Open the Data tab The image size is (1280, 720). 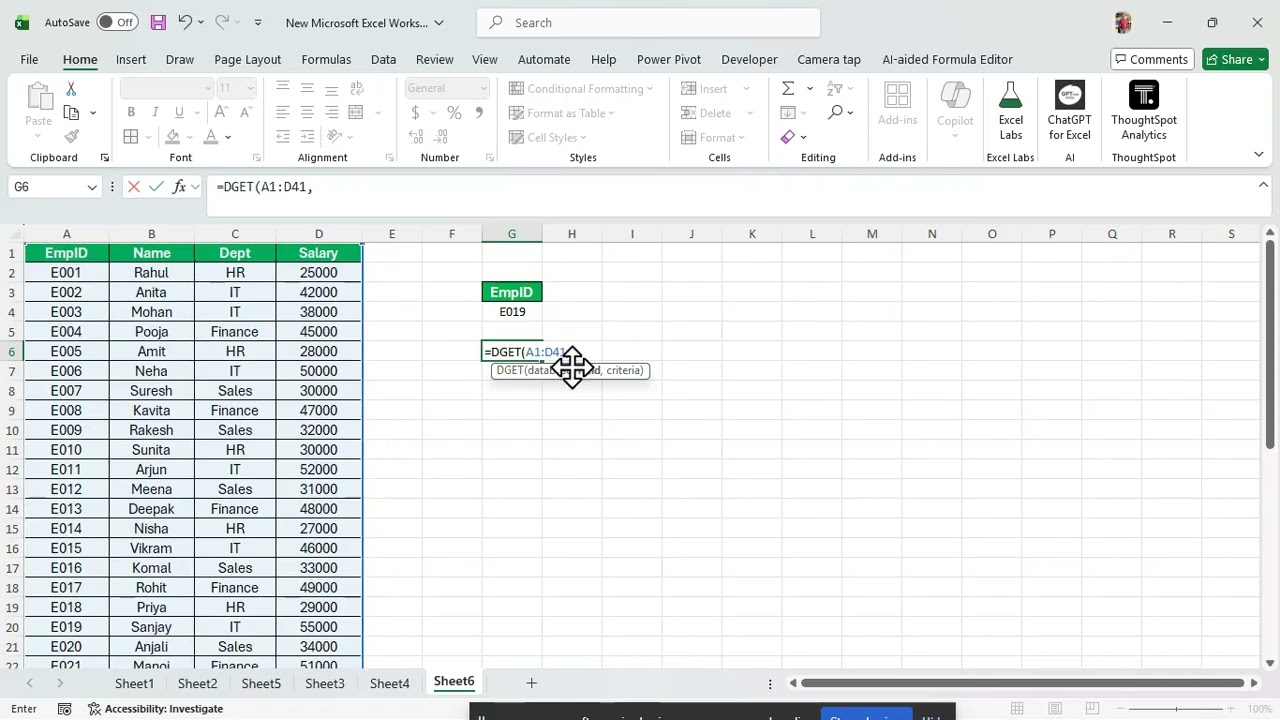point(383,59)
